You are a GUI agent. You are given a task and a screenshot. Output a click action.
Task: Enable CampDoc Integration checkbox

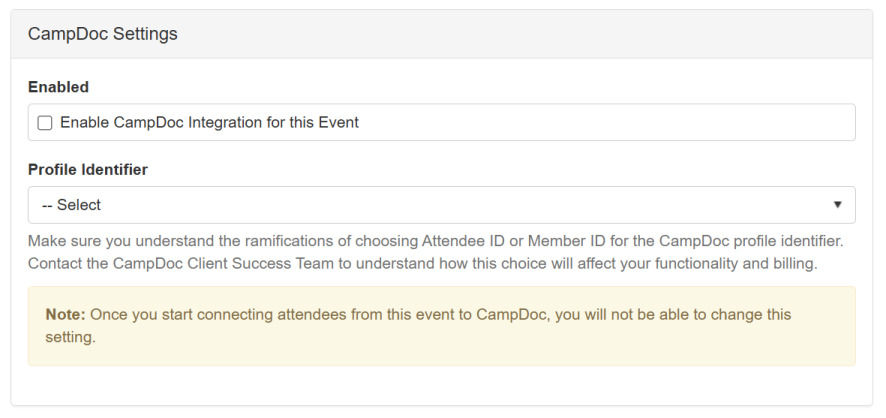click(x=44, y=123)
